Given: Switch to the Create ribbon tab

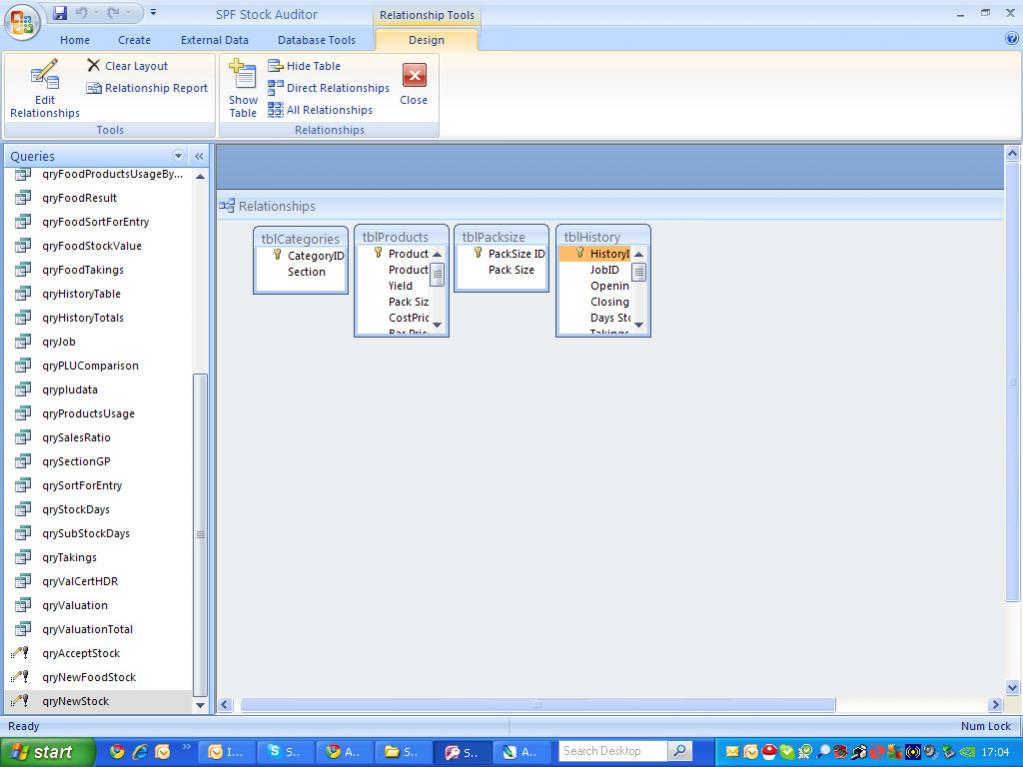Looking at the screenshot, I should click(x=134, y=40).
